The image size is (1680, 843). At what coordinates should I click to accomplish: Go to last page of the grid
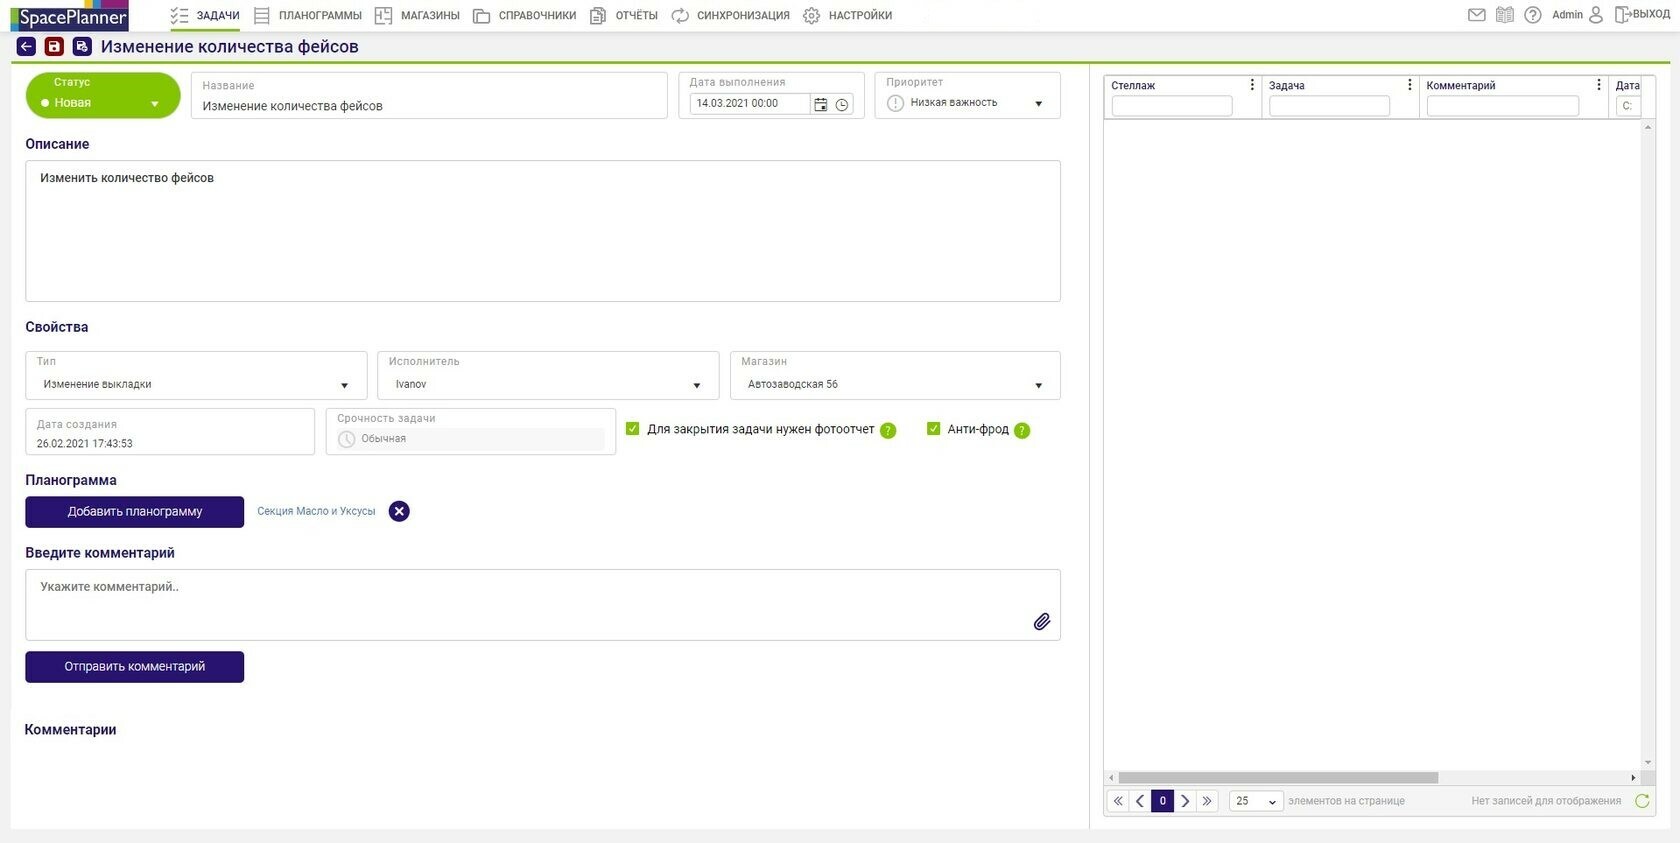pyautogui.click(x=1207, y=801)
